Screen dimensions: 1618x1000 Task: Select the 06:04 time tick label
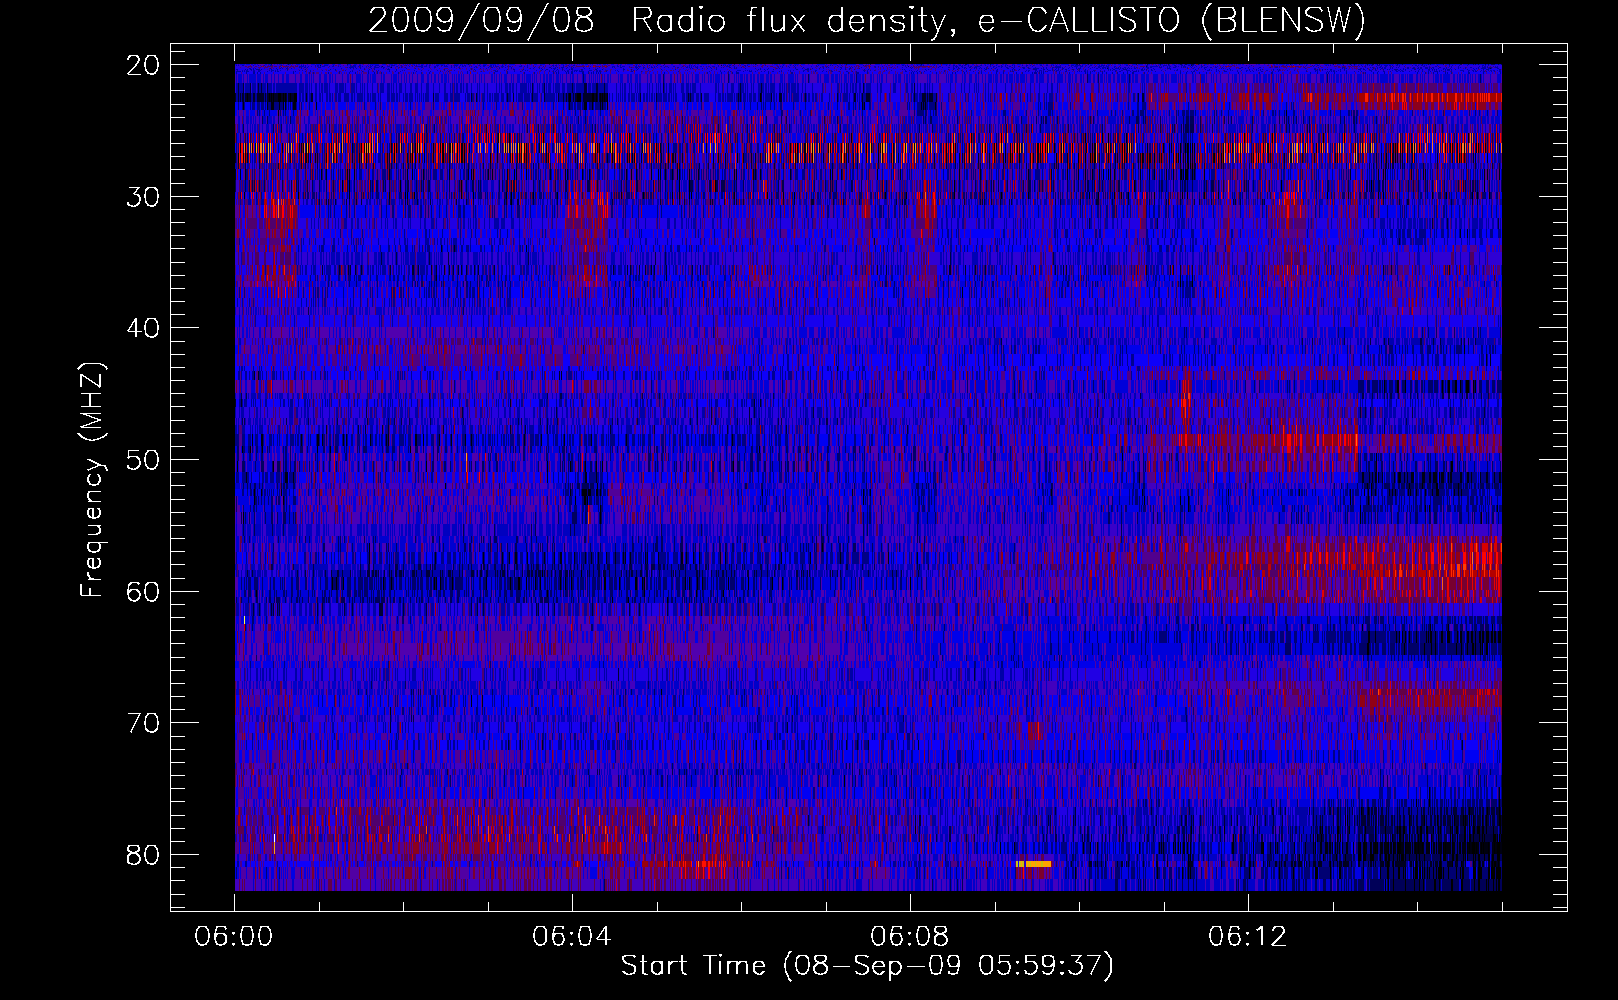(x=572, y=937)
